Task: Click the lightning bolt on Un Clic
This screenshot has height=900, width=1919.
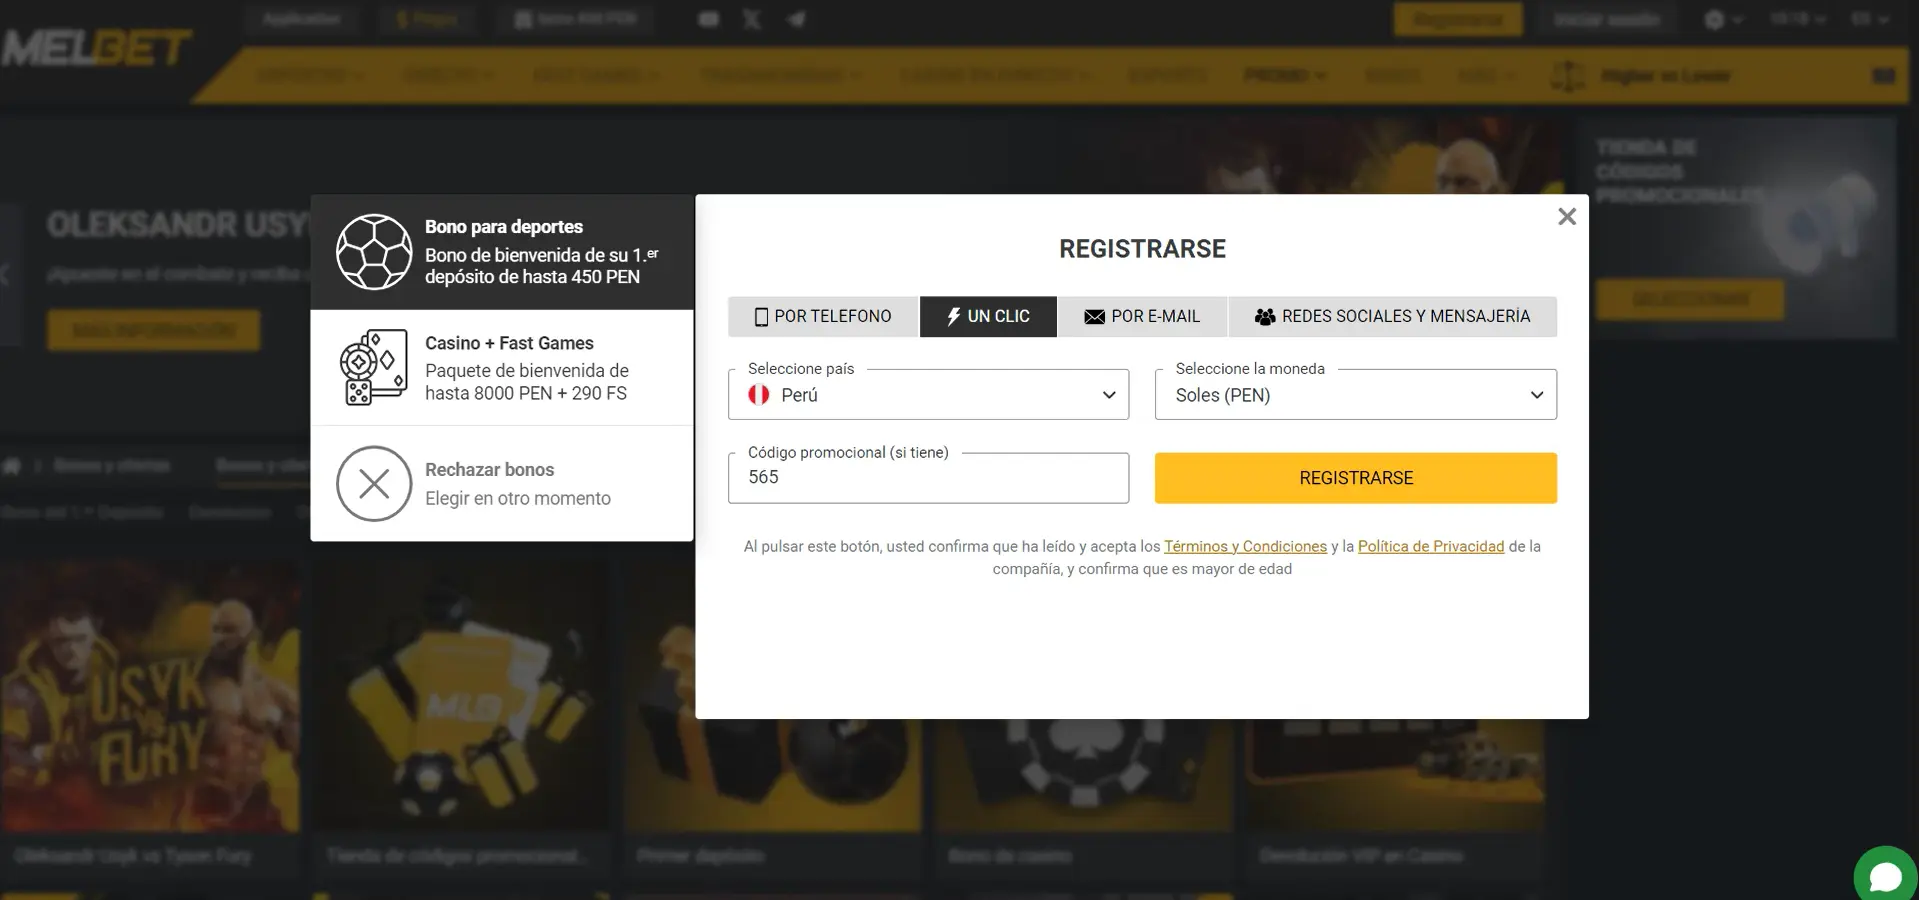Action: [x=954, y=317]
